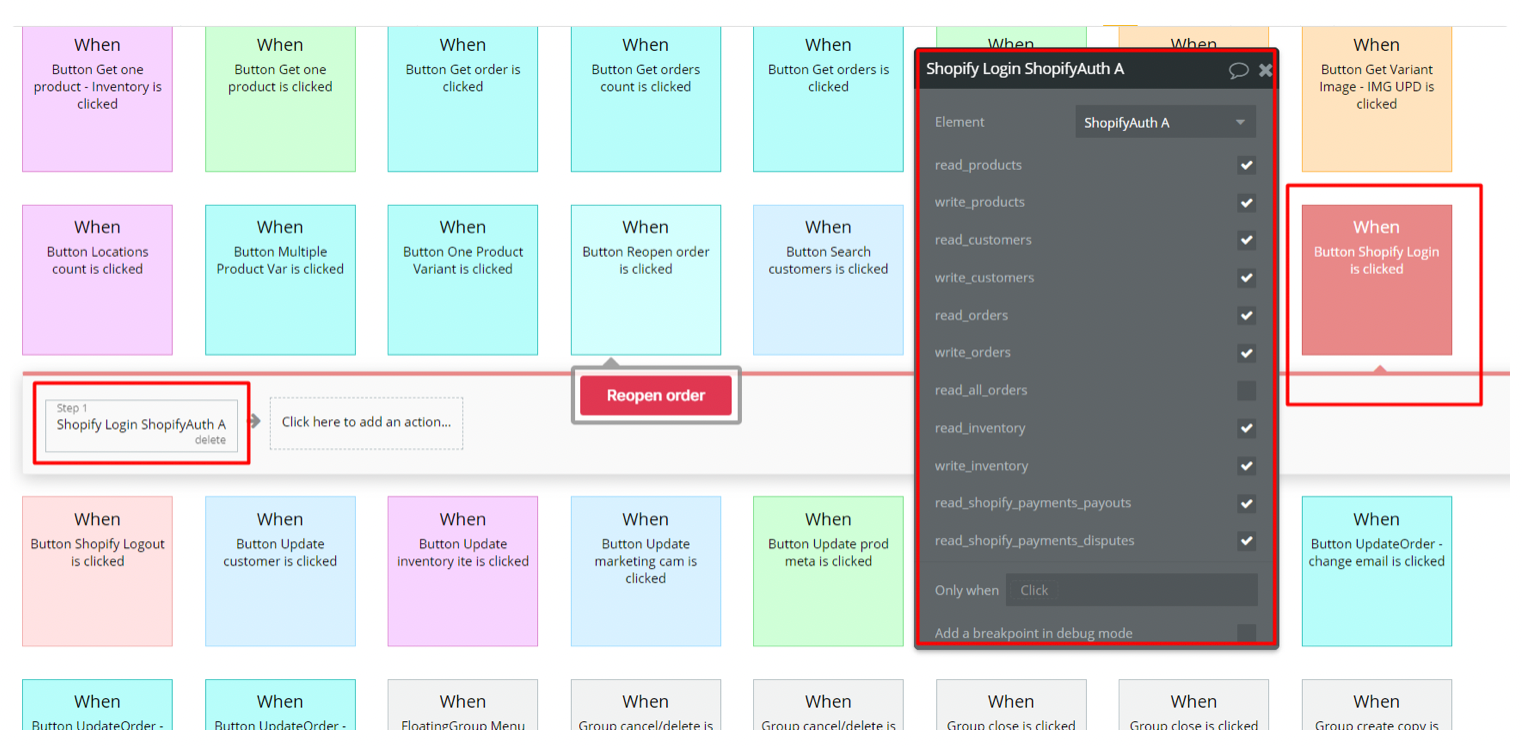This screenshot has height=746, width=1522.
Task: Toggle the write_inventory checkbox
Action: (1246, 466)
